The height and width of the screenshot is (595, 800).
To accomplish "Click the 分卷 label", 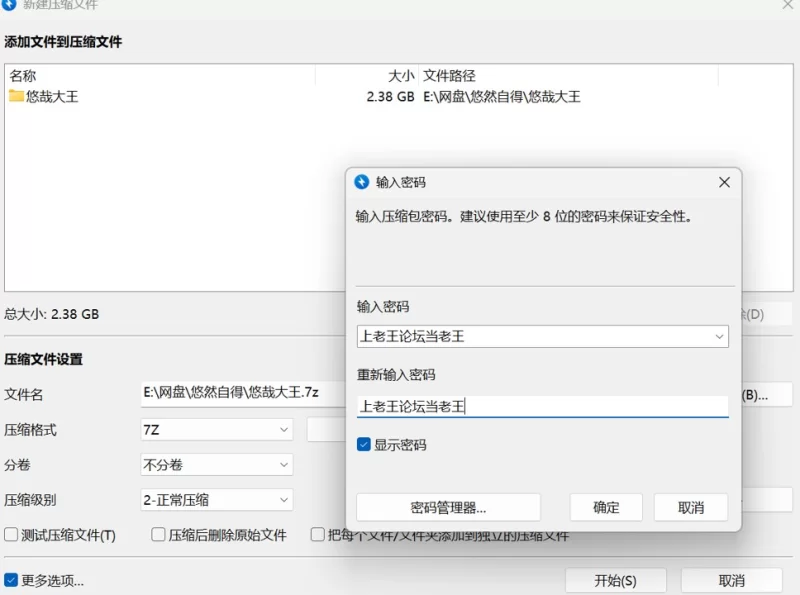I will [x=17, y=465].
